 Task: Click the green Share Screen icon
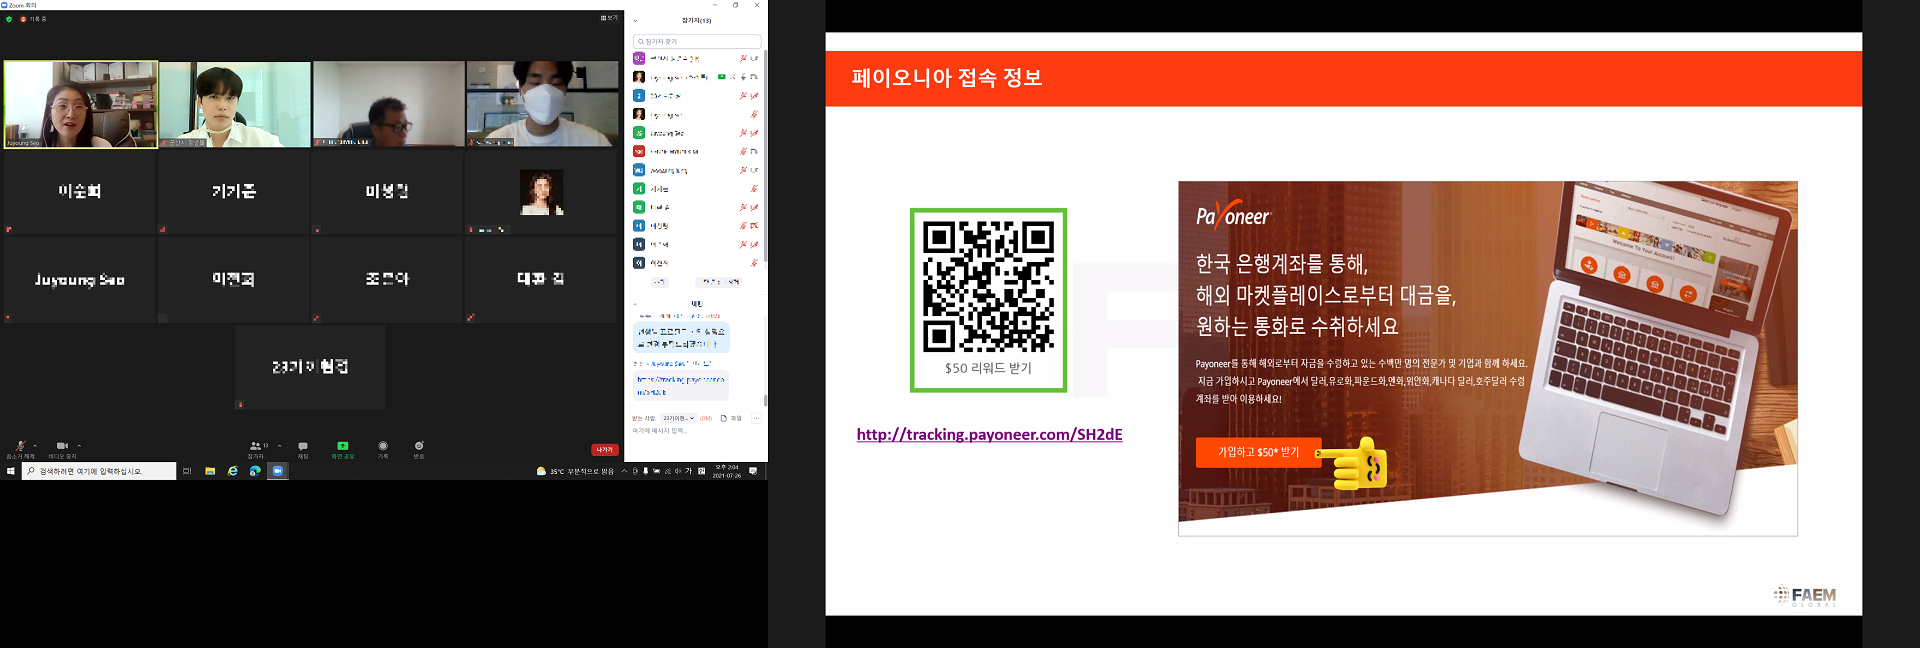point(343,448)
